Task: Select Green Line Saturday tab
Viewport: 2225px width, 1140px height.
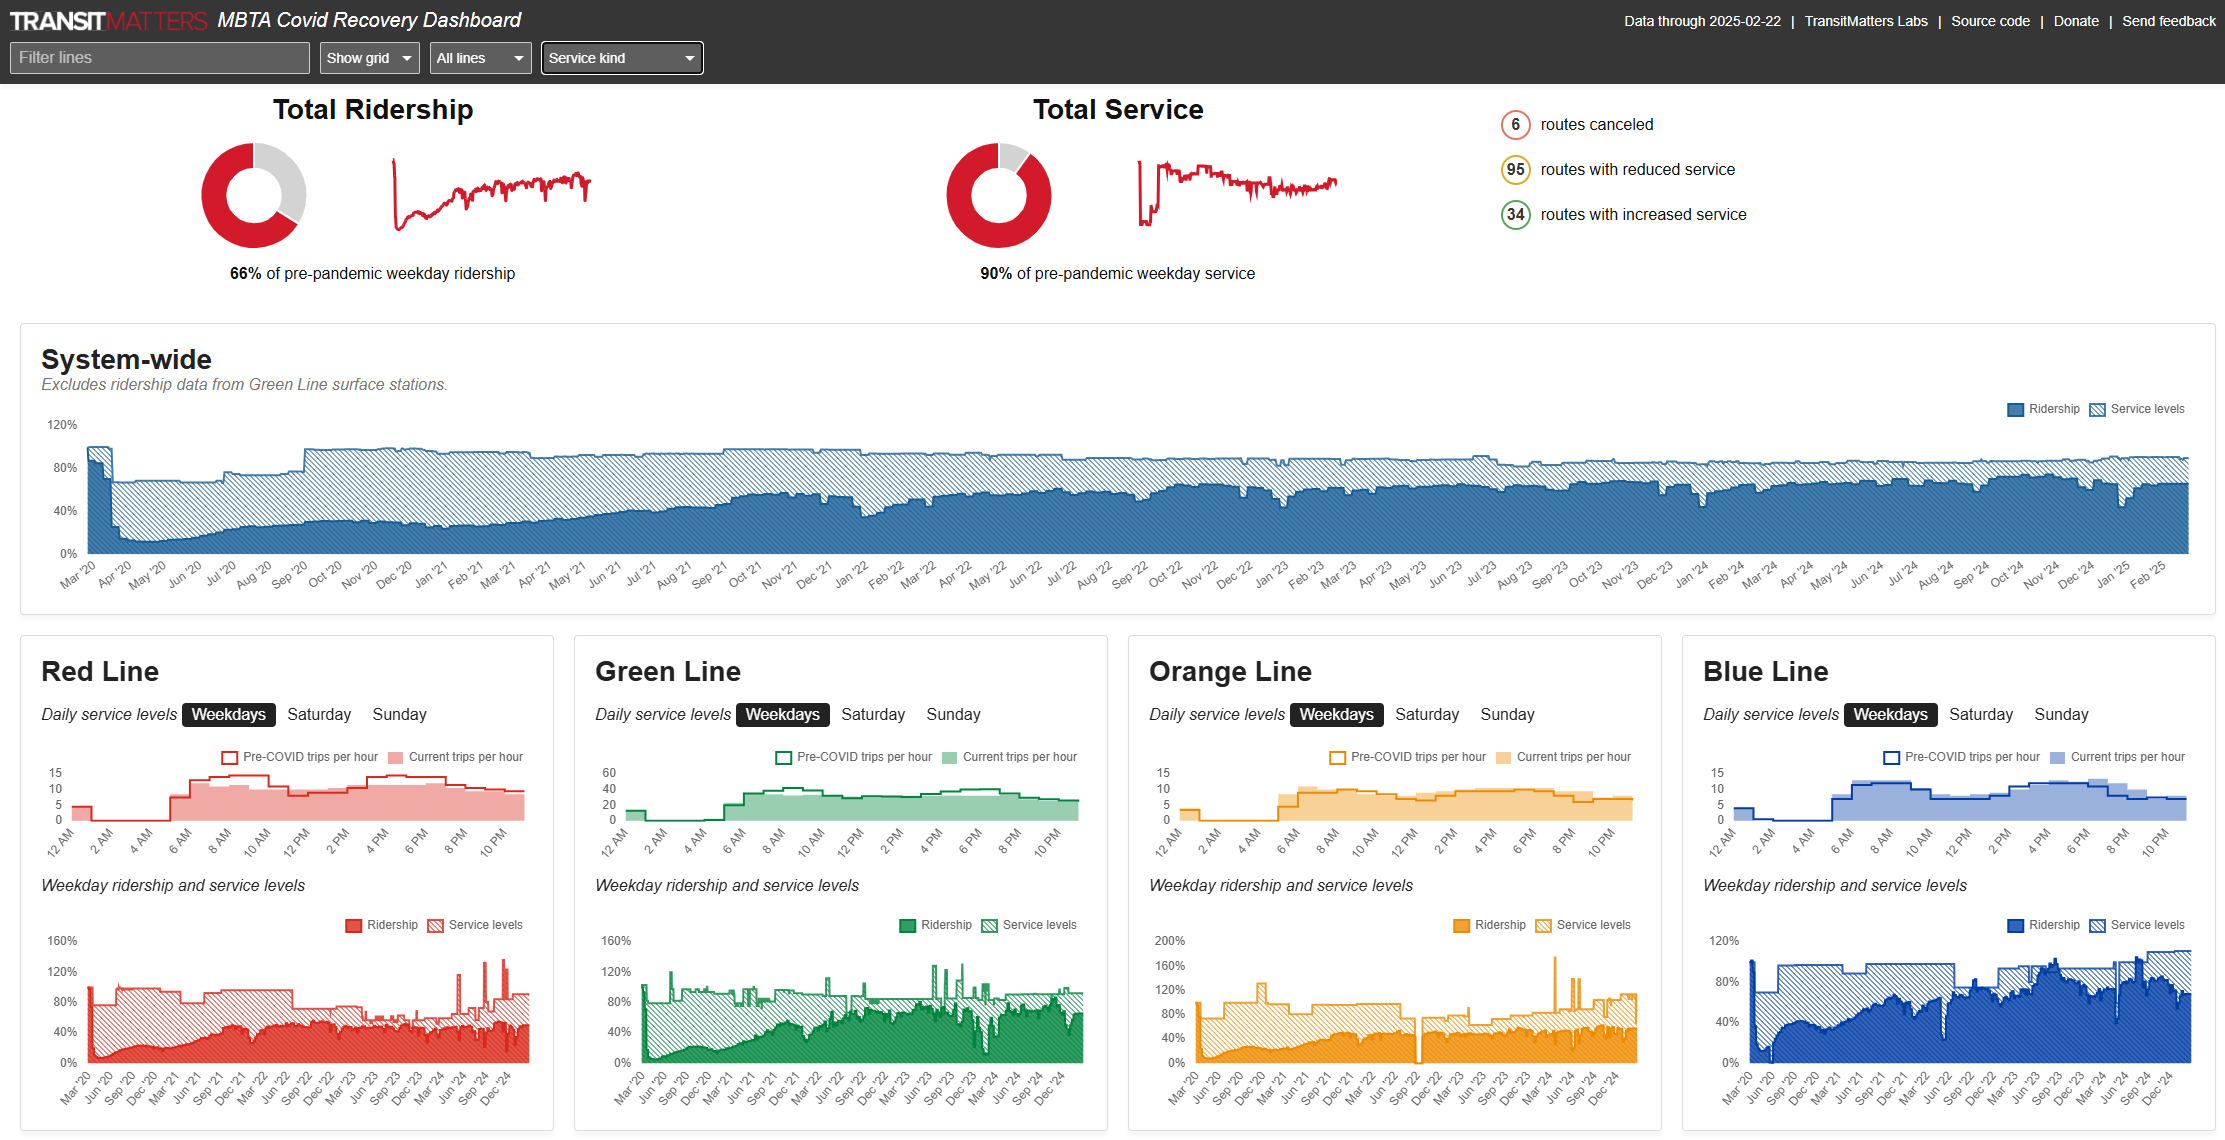Action: (x=873, y=715)
